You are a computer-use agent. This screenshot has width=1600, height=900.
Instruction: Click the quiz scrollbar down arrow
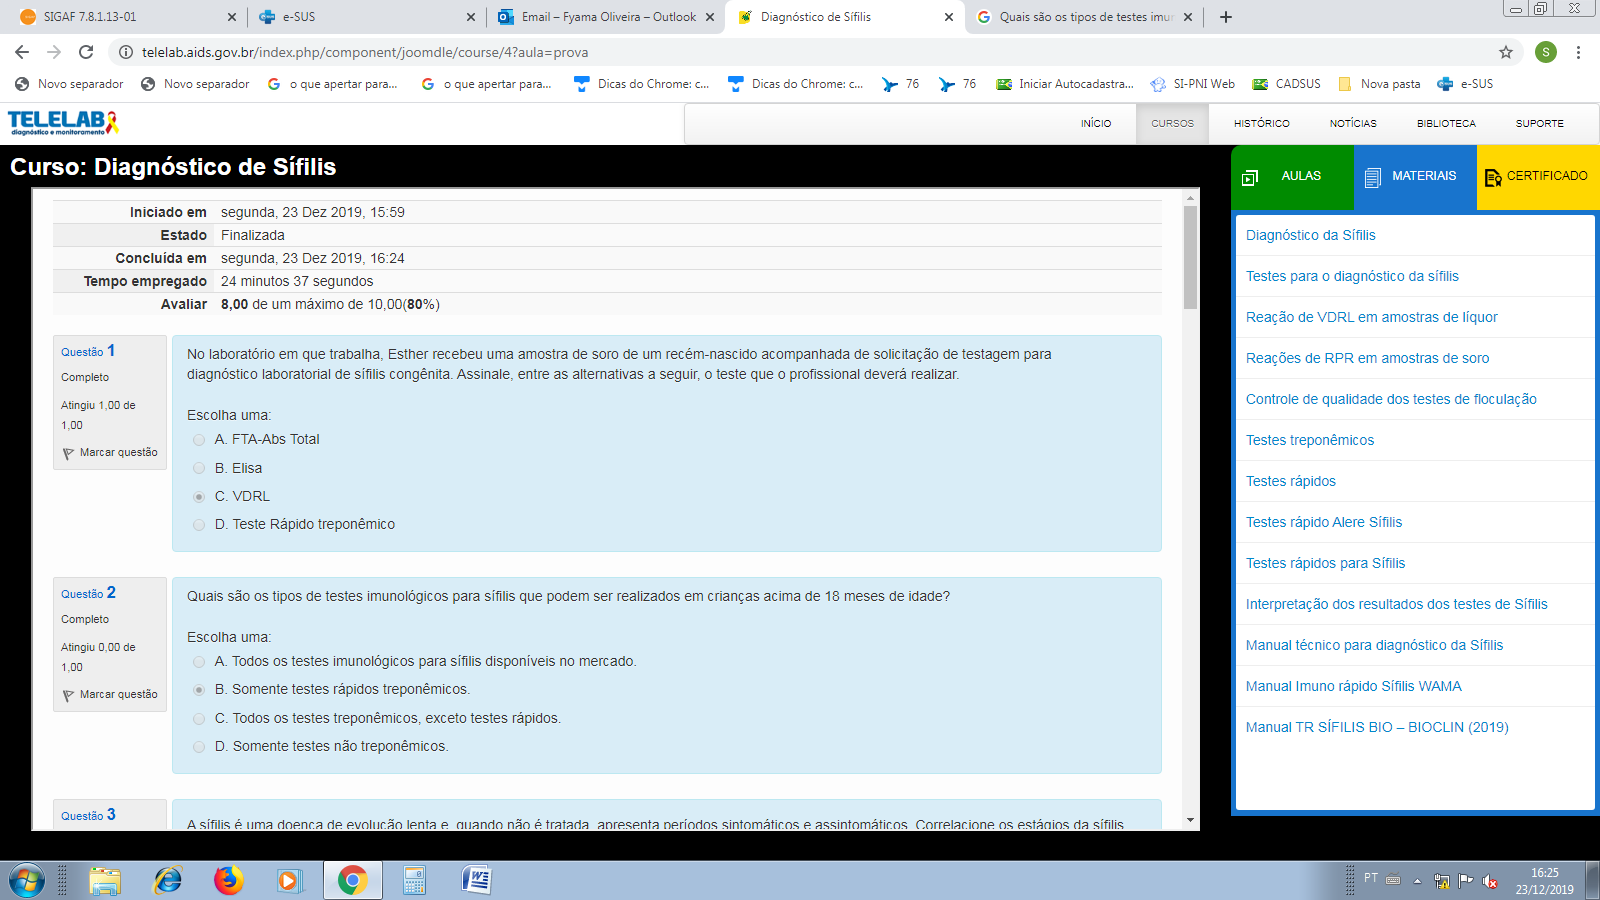click(1190, 820)
